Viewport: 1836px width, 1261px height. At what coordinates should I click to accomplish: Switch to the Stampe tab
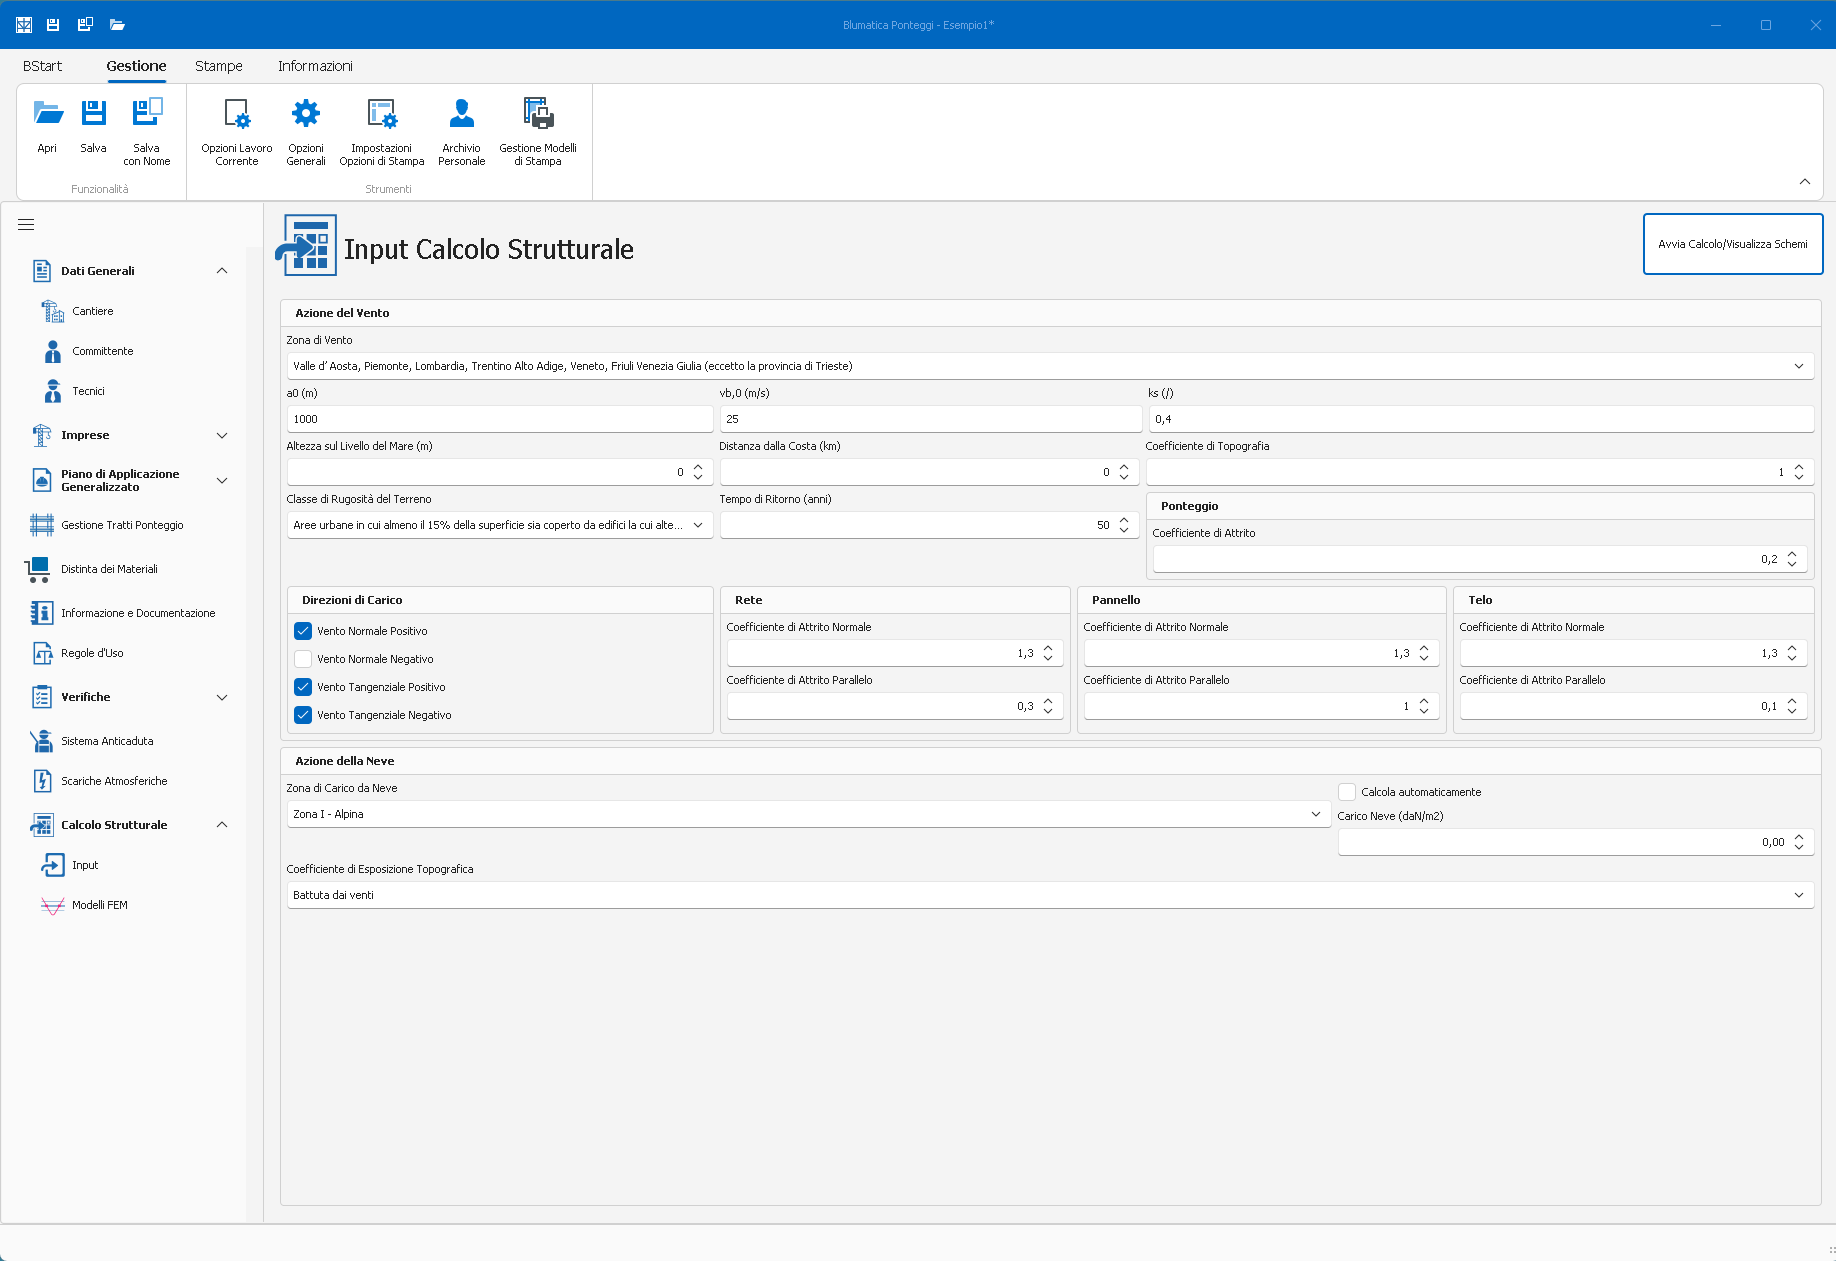[x=219, y=66]
